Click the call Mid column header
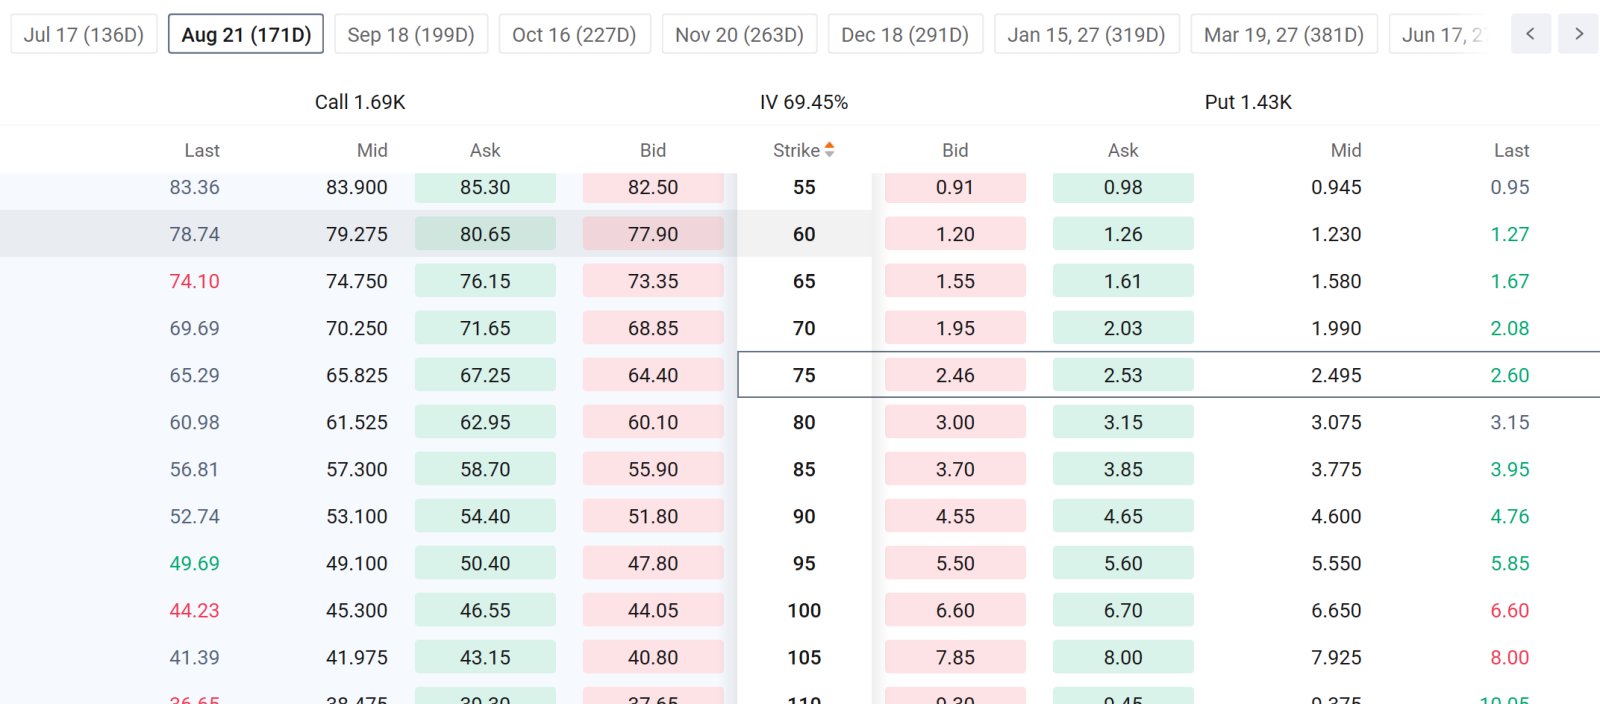The image size is (1600, 704). [x=372, y=150]
